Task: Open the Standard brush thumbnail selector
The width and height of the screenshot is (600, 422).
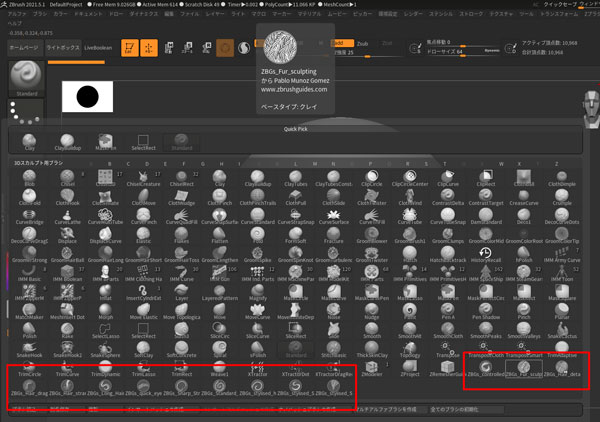Action: 26,78
